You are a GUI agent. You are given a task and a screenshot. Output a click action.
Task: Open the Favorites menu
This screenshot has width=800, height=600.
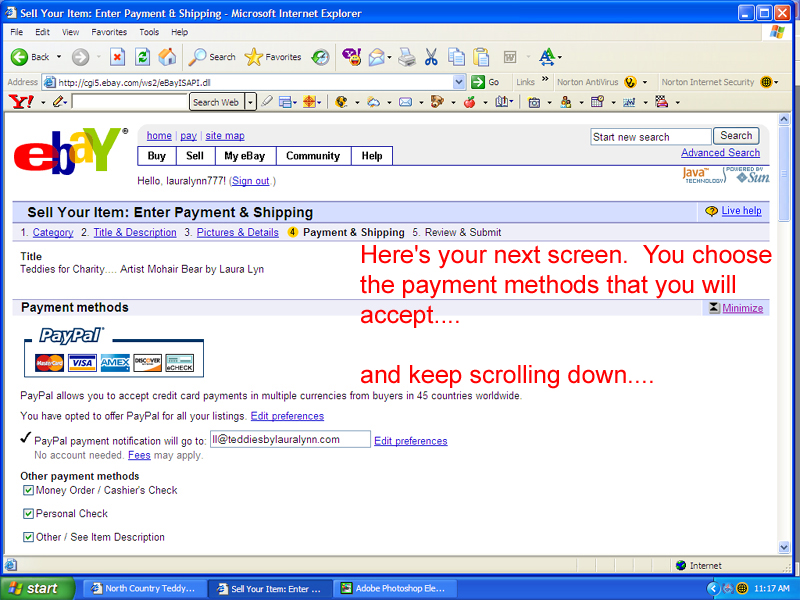point(109,32)
